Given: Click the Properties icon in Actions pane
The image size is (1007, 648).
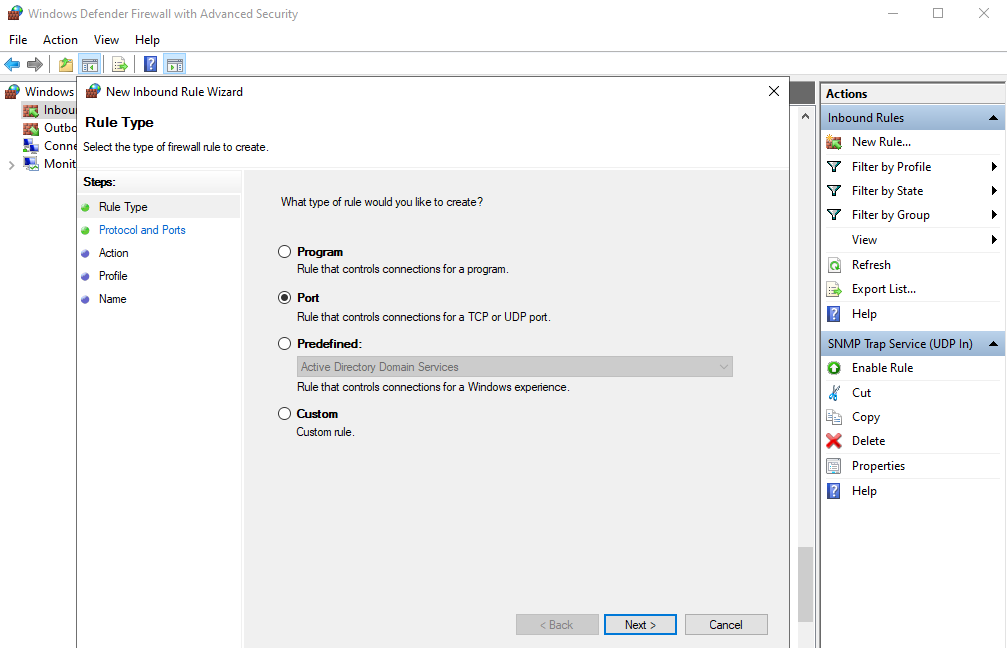Looking at the screenshot, I should pos(834,466).
